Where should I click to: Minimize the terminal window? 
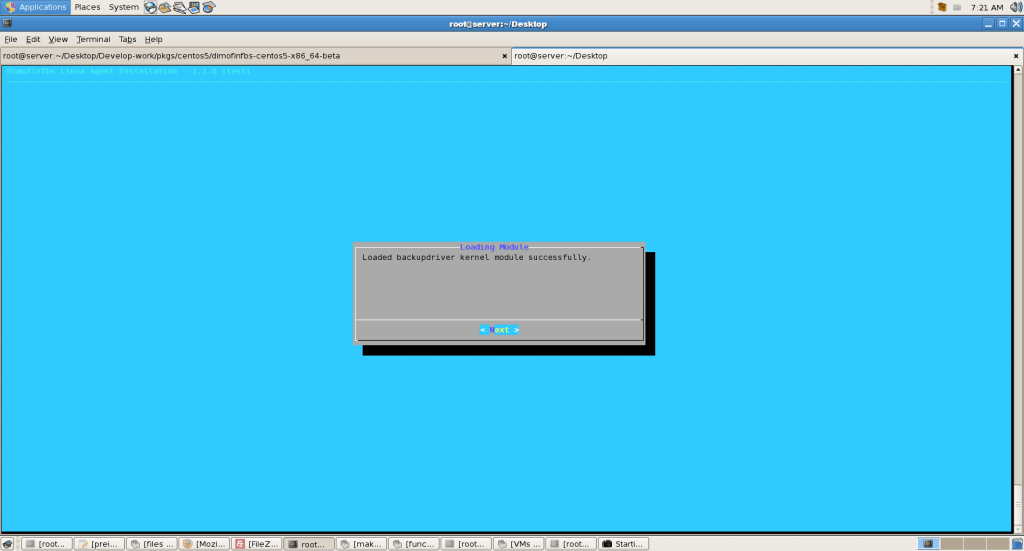coord(988,24)
